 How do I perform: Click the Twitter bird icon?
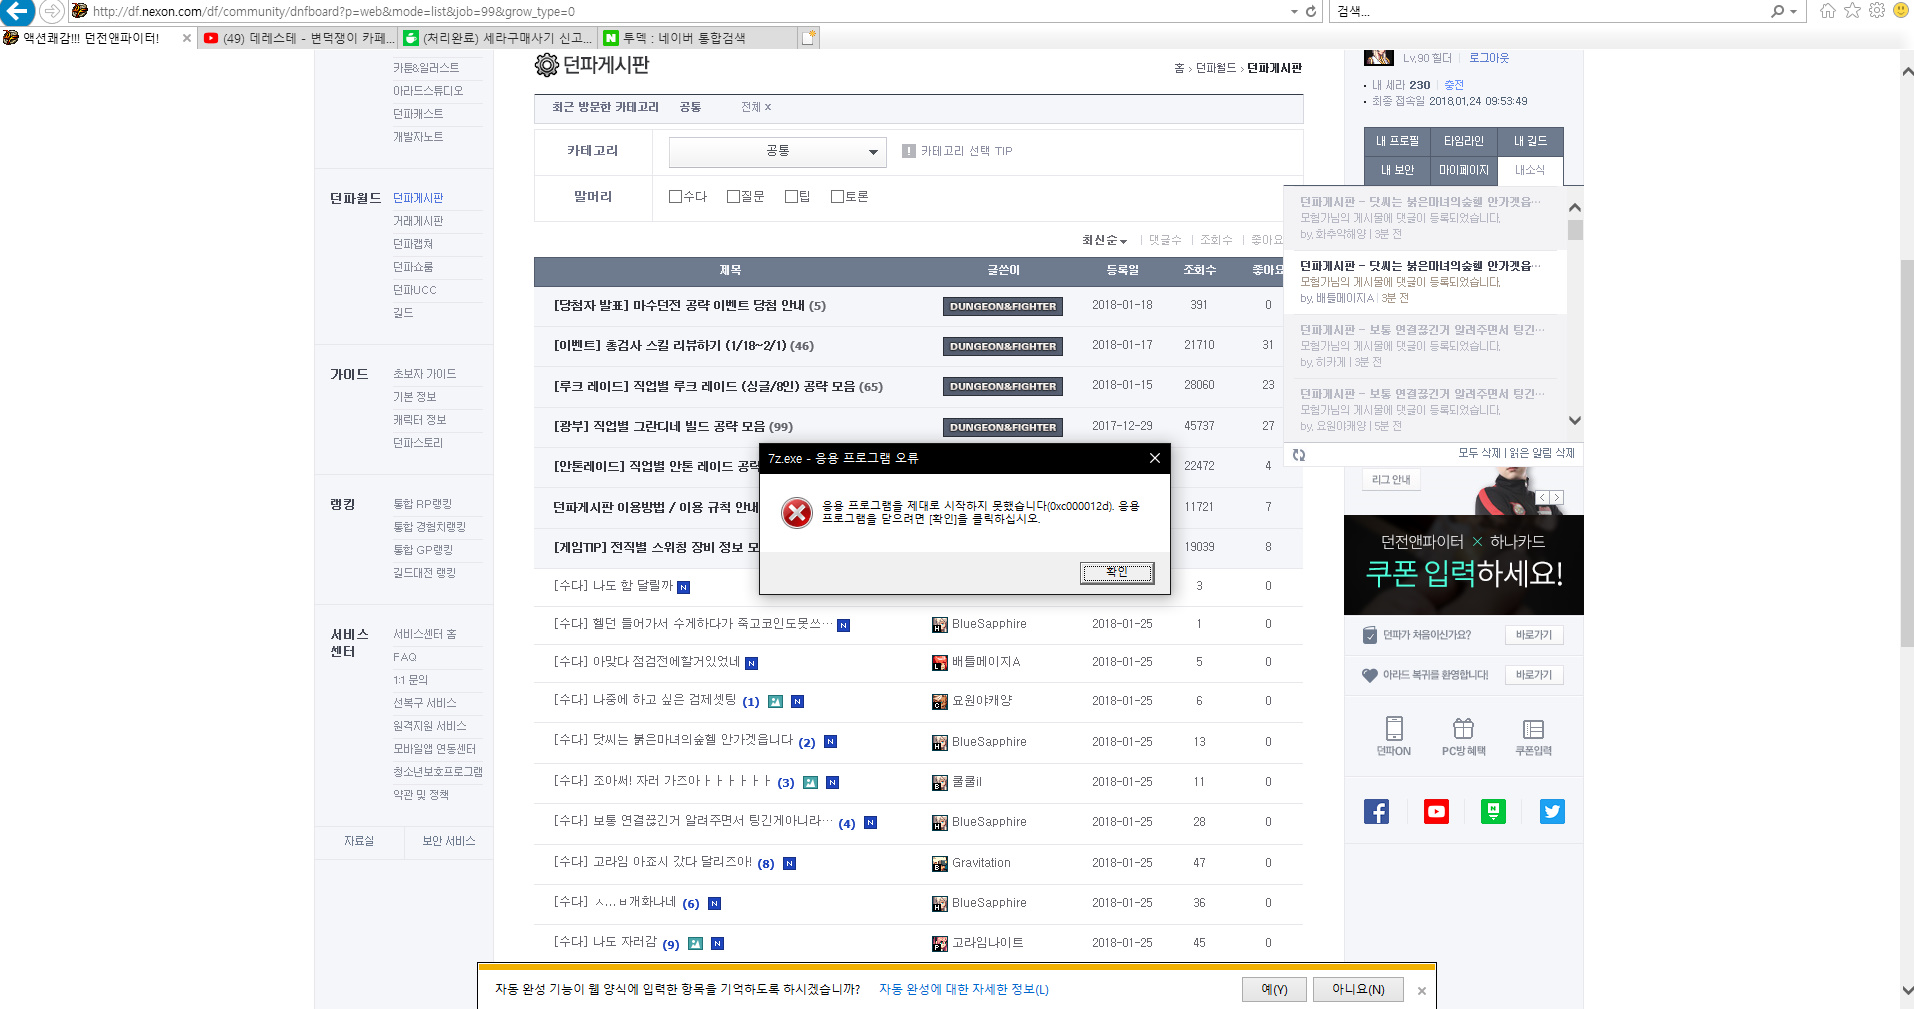pyautogui.click(x=1552, y=811)
